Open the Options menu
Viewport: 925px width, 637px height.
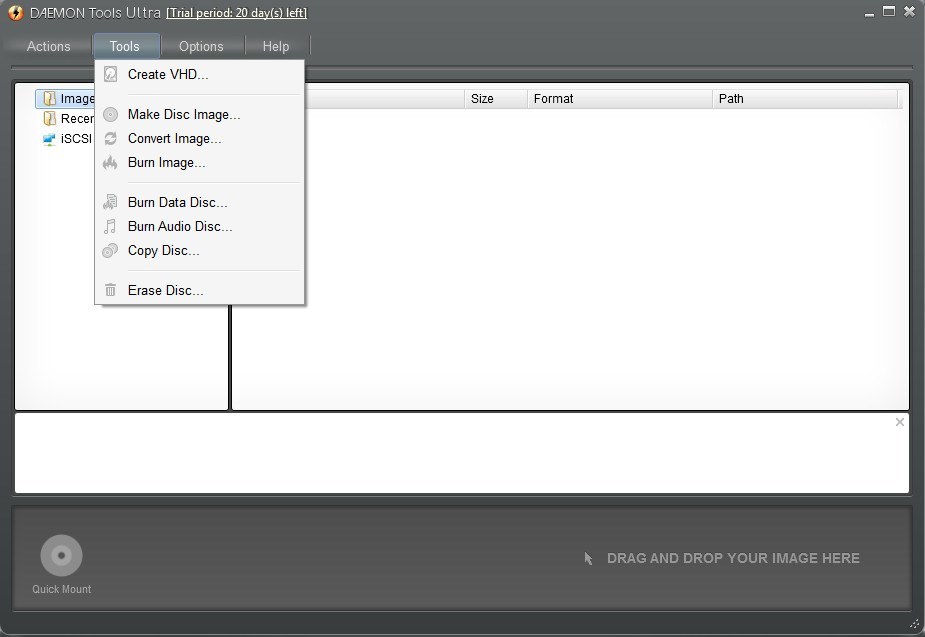pyautogui.click(x=202, y=46)
